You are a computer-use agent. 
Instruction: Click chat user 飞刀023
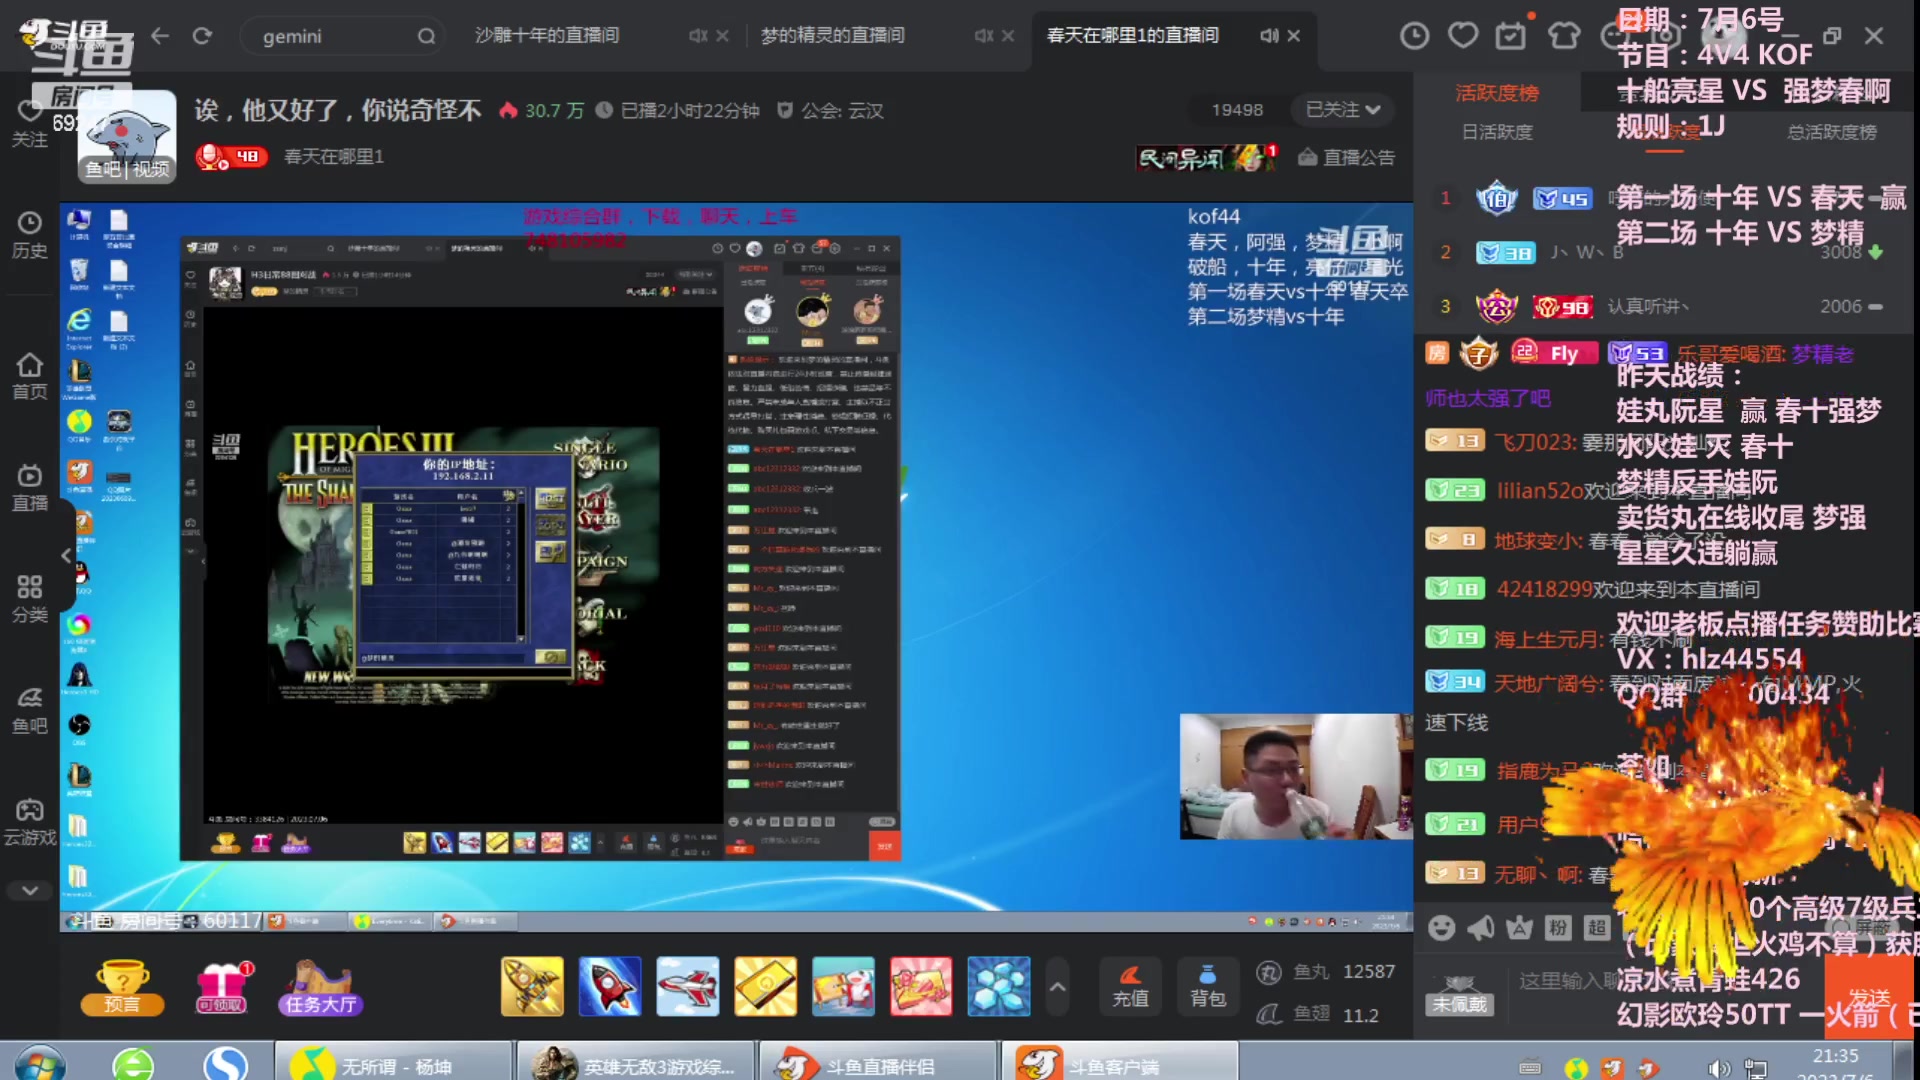[x=1536, y=442]
